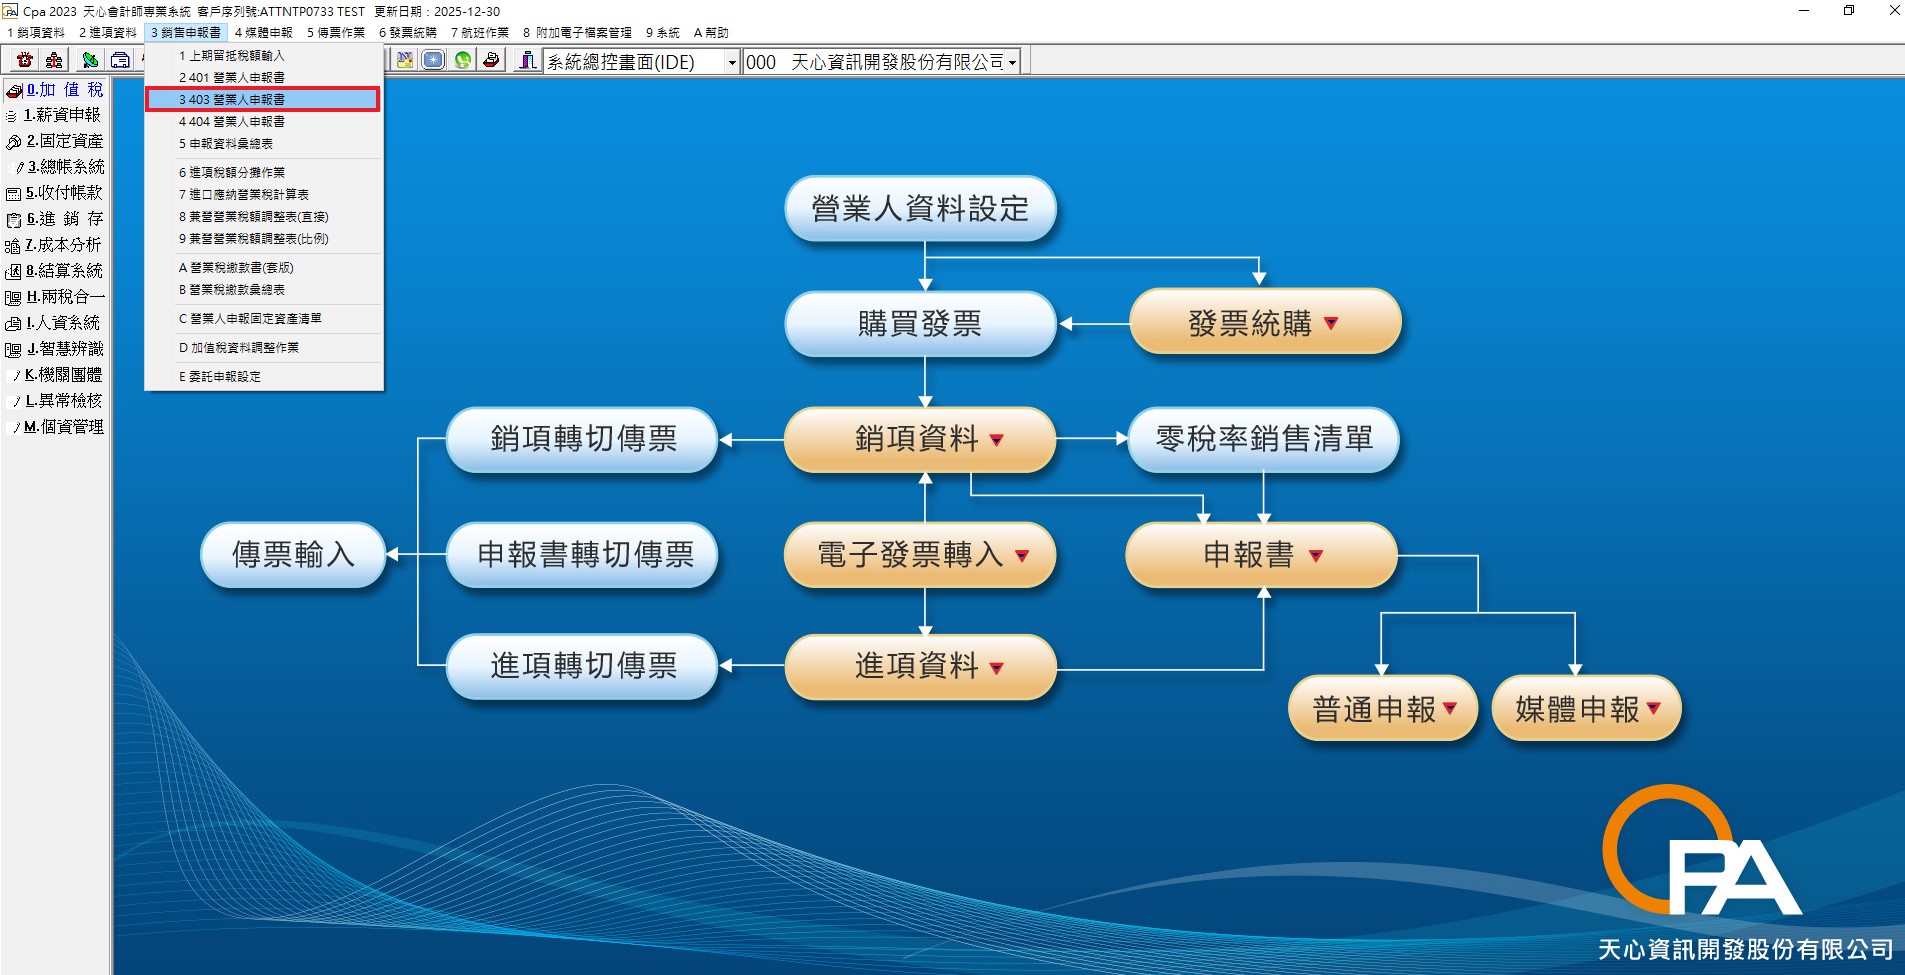This screenshot has width=1905, height=975.
Task: Open the company selector dropdown 天心資訊開發
Action: 1012,63
